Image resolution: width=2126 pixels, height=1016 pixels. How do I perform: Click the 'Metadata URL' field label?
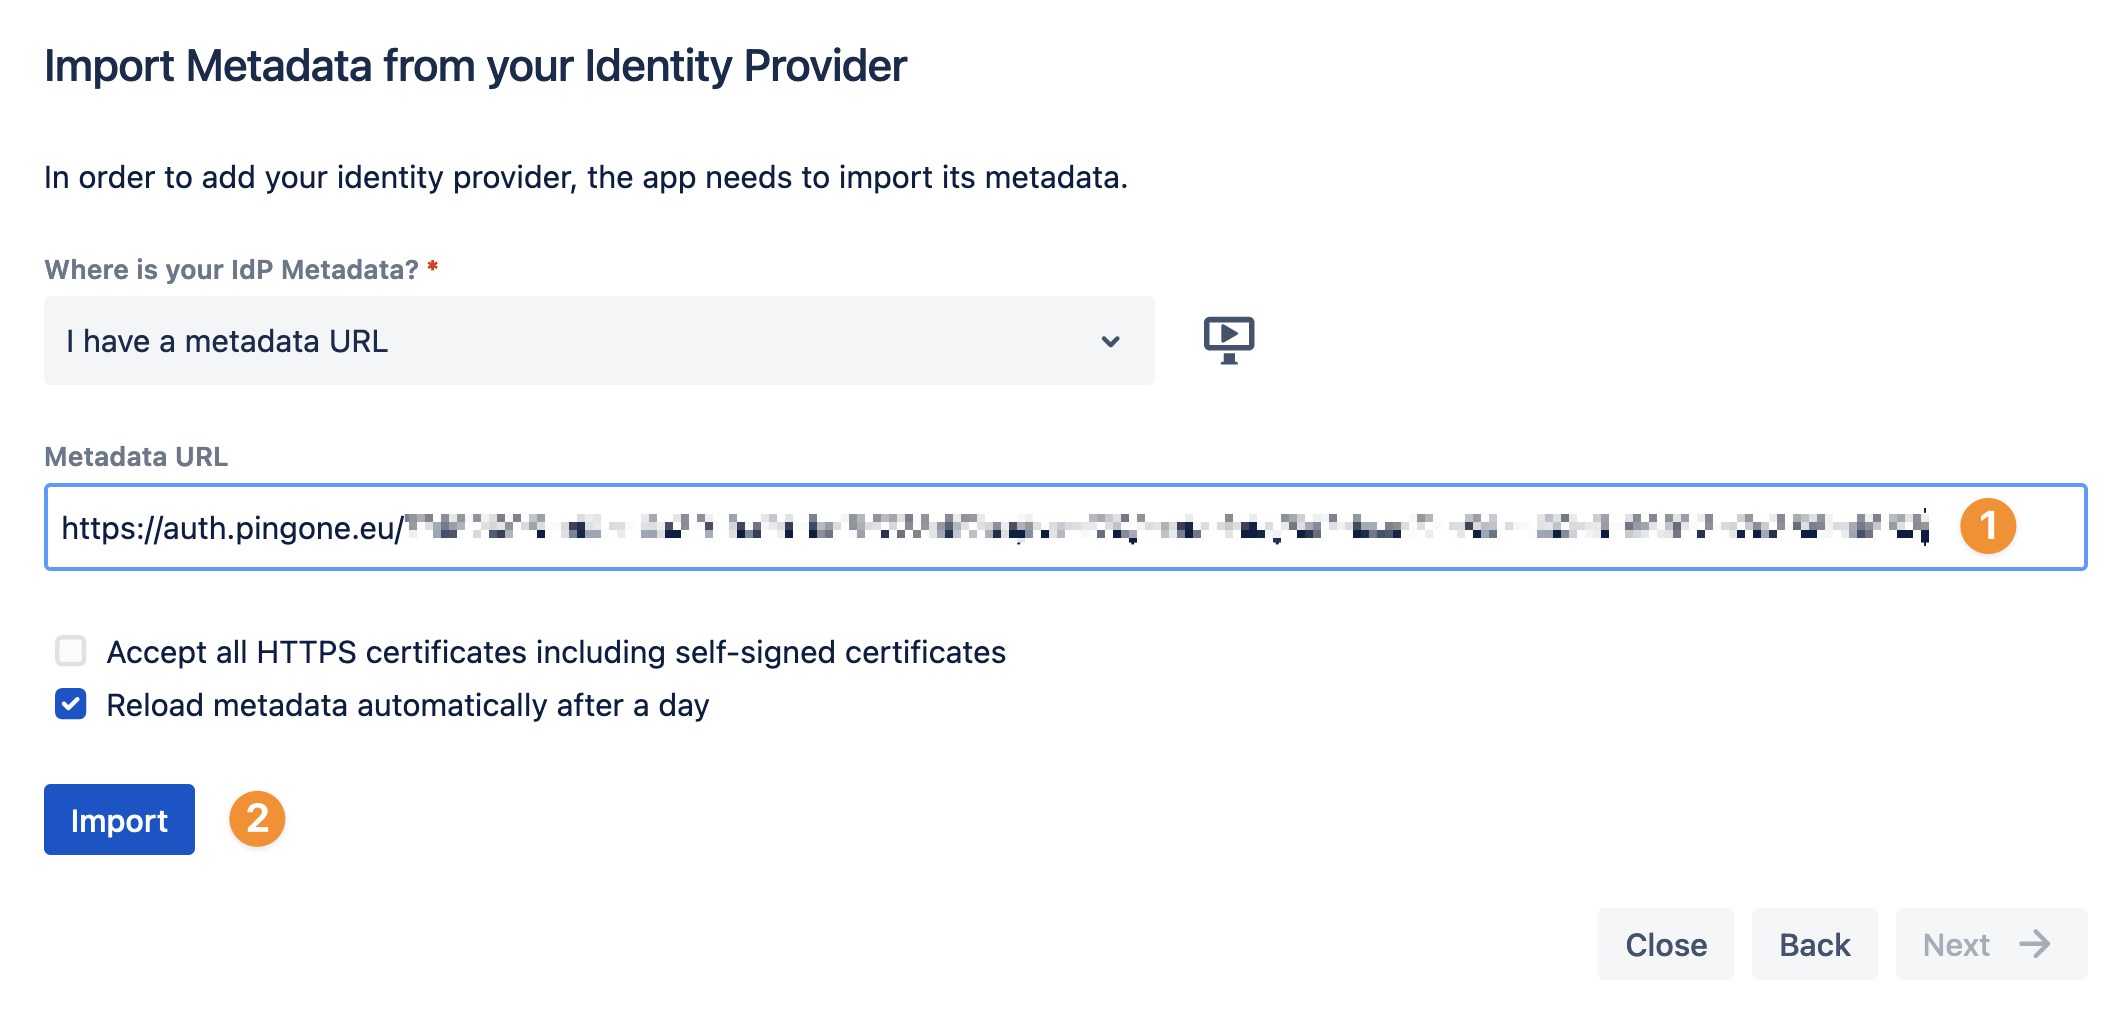point(136,456)
